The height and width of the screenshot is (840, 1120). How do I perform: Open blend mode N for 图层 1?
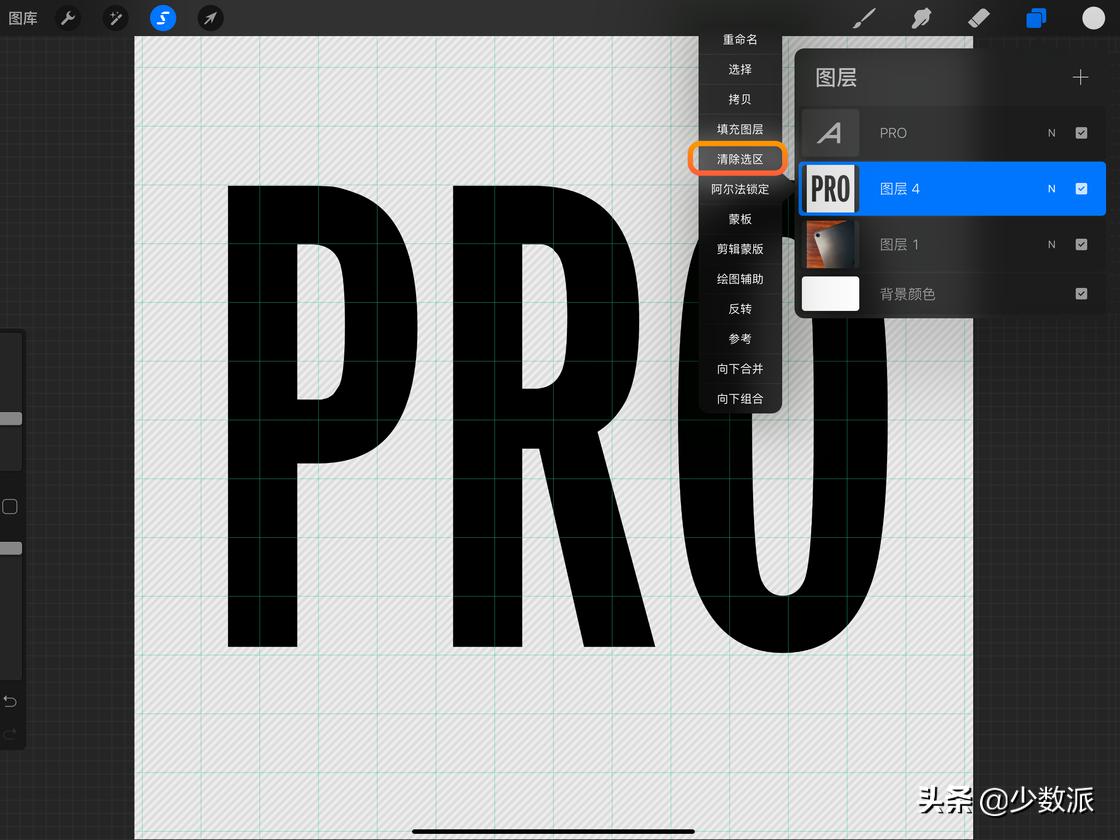coord(1051,244)
